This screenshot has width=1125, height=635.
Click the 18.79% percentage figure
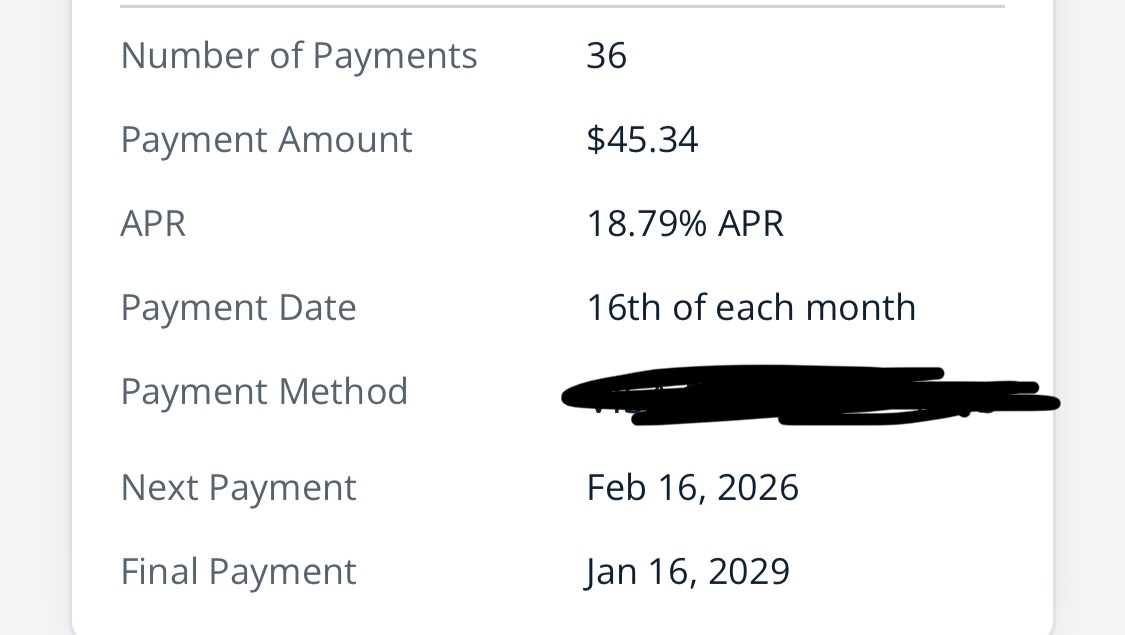coord(646,224)
